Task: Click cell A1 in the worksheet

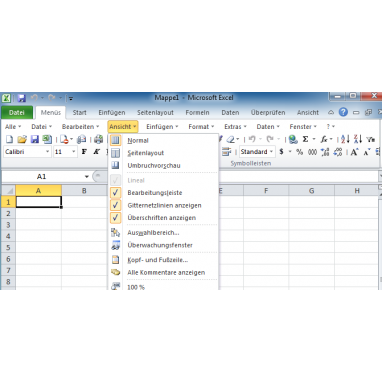Action: tap(39, 202)
